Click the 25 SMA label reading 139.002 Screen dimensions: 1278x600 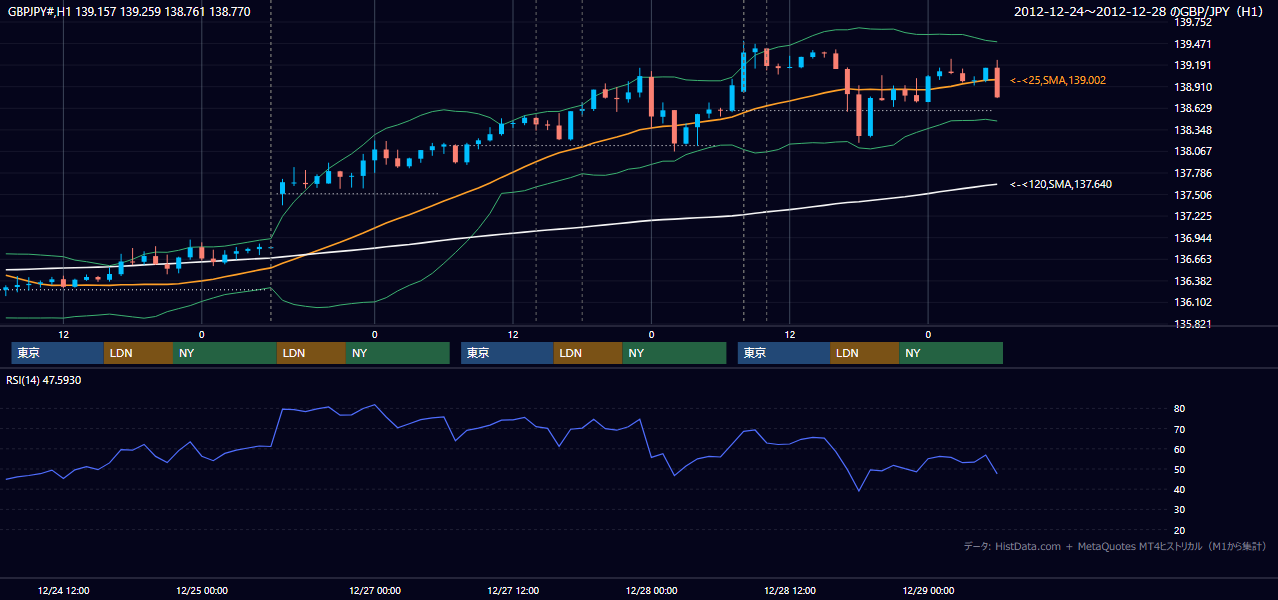(1058, 79)
